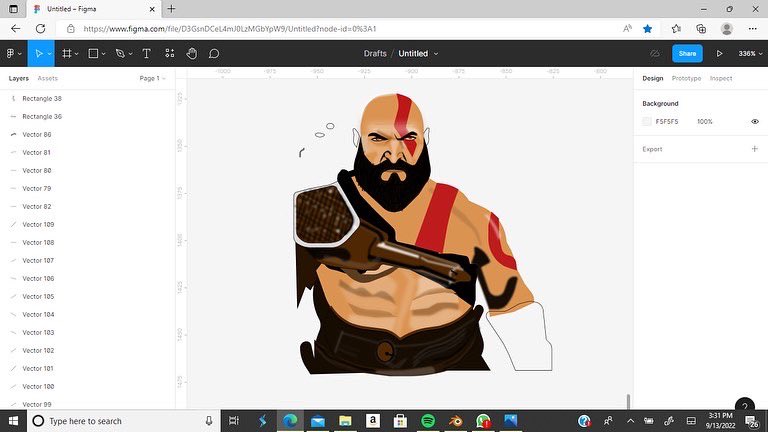Viewport: 768px width, 432px height.
Task: Switch to the Inspect tab
Action: tap(721, 78)
